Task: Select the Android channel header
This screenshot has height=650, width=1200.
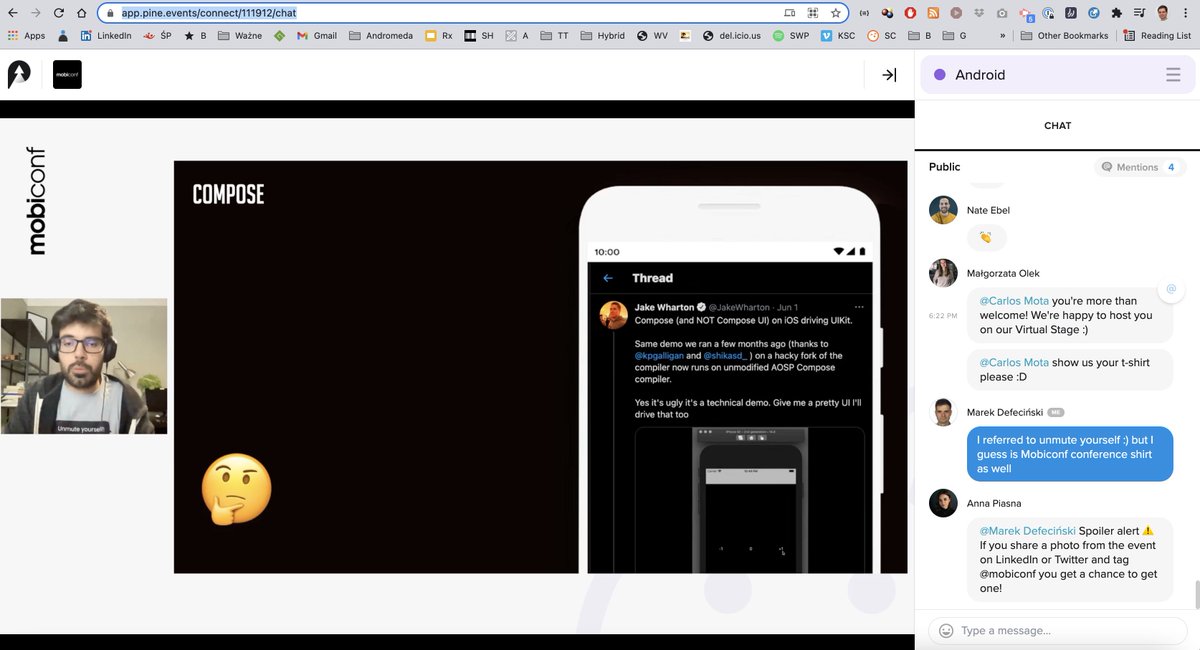Action: [1058, 75]
